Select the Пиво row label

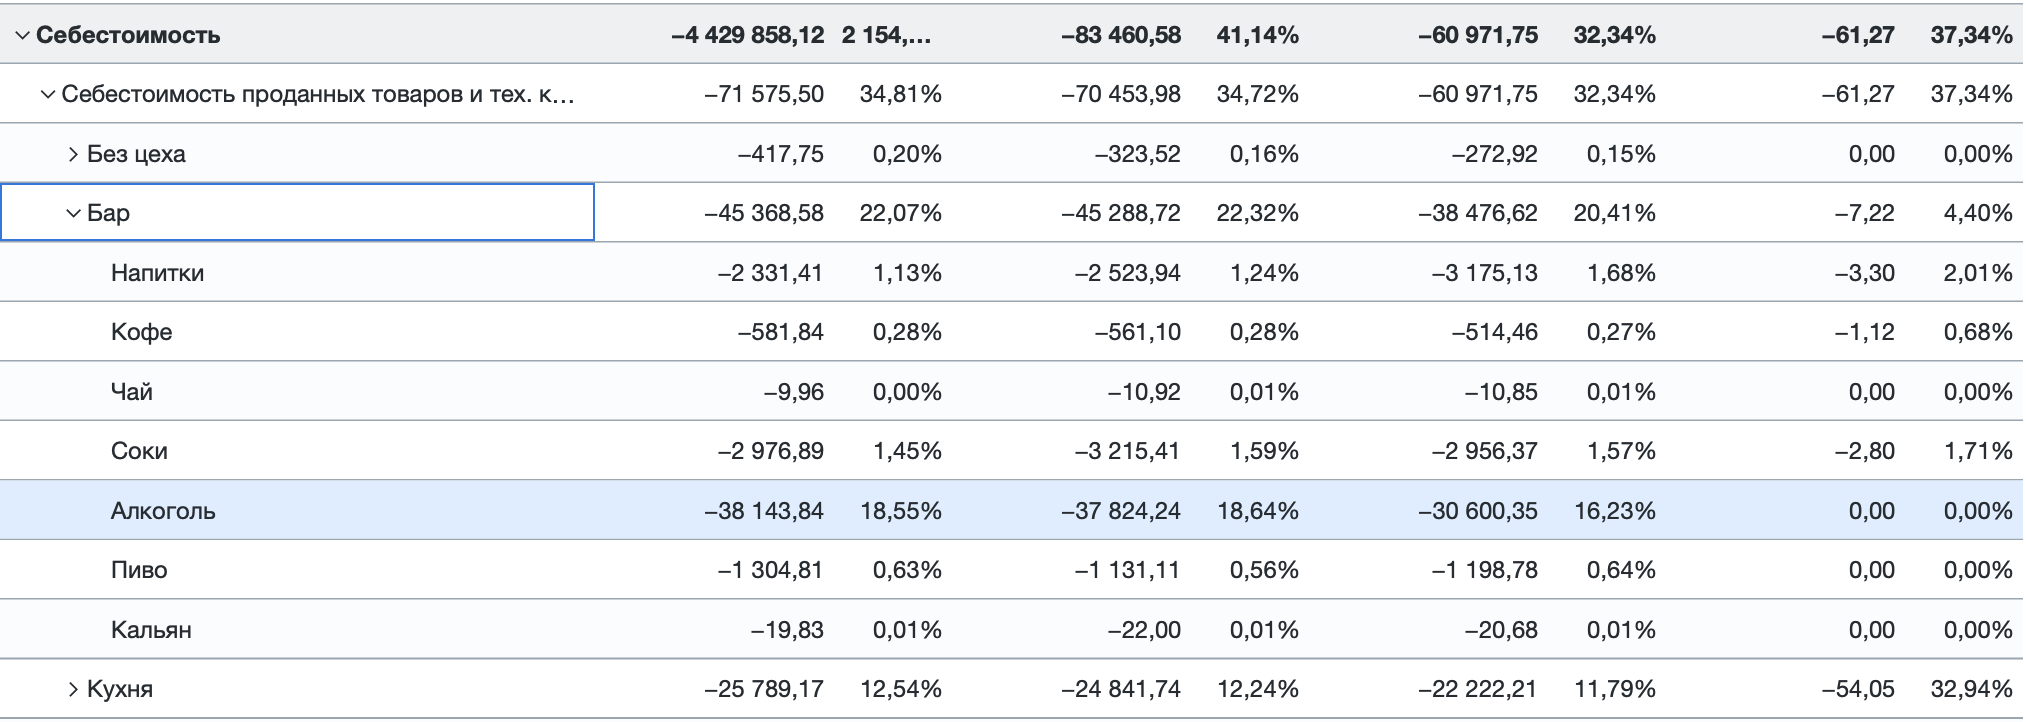tap(139, 570)
